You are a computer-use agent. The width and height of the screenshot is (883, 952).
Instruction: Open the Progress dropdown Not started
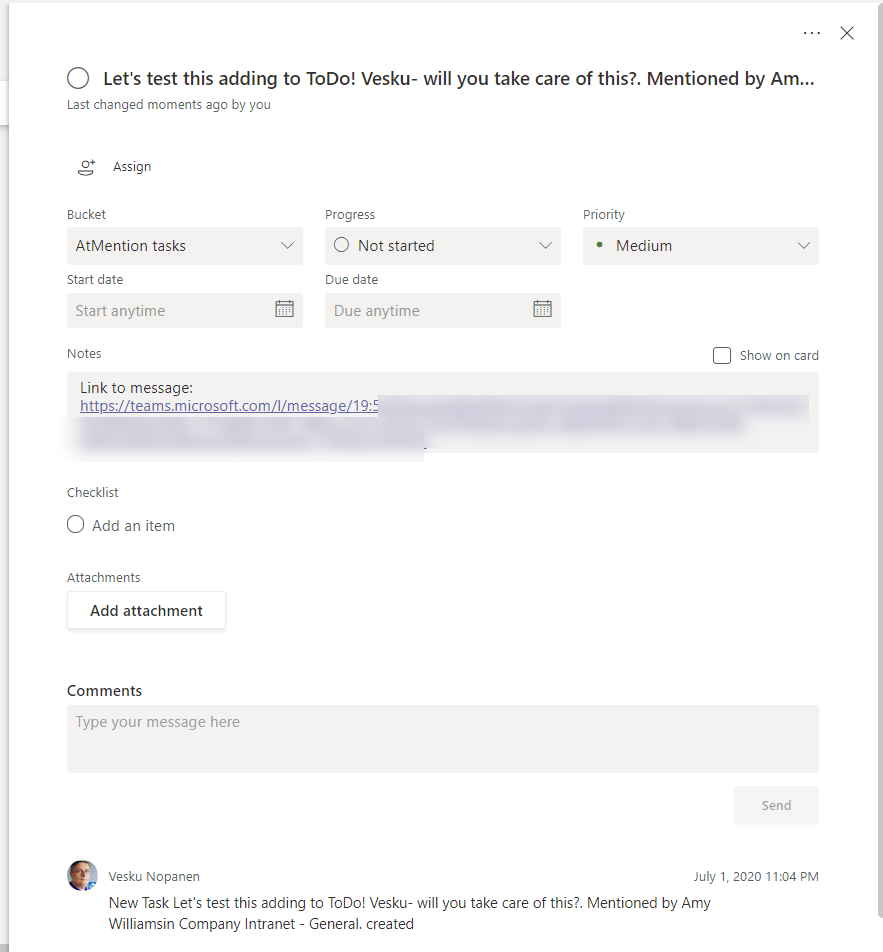pyautogui.click(x=442, y=246)
